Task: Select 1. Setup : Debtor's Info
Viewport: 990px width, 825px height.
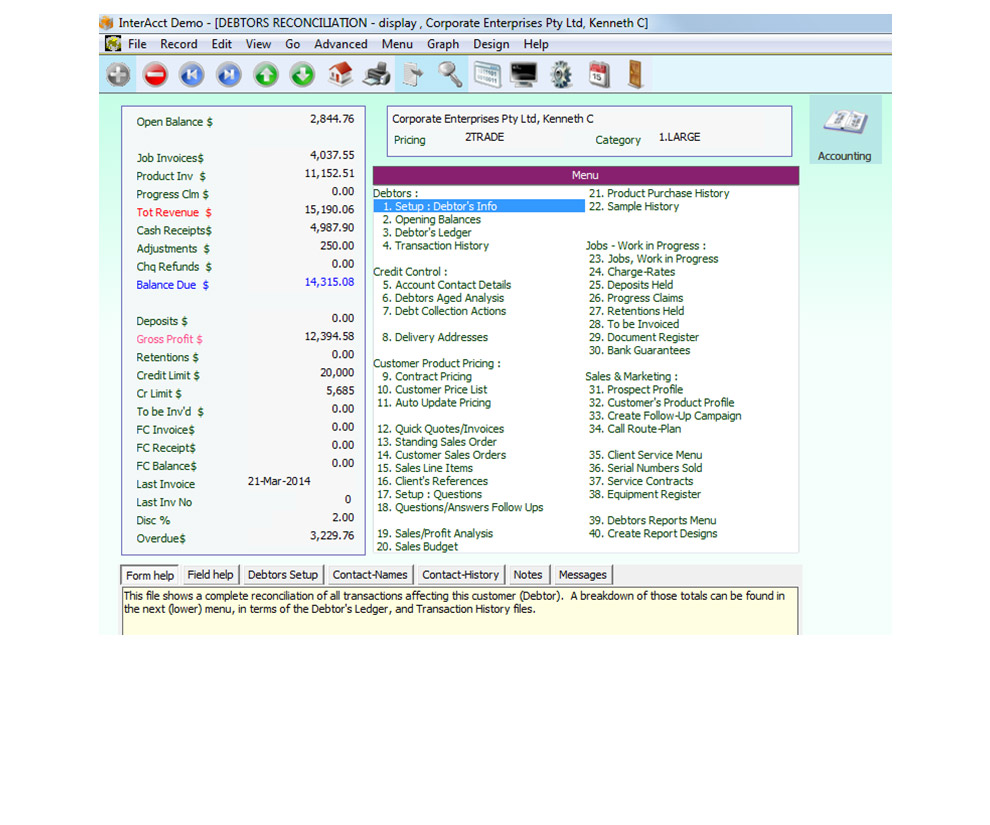Action: [479, 206]
